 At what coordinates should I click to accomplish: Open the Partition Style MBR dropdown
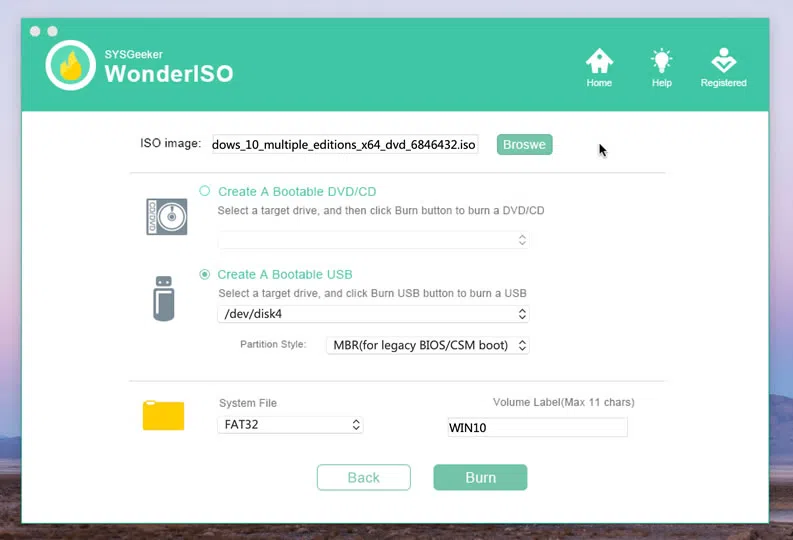pos(427,345)
